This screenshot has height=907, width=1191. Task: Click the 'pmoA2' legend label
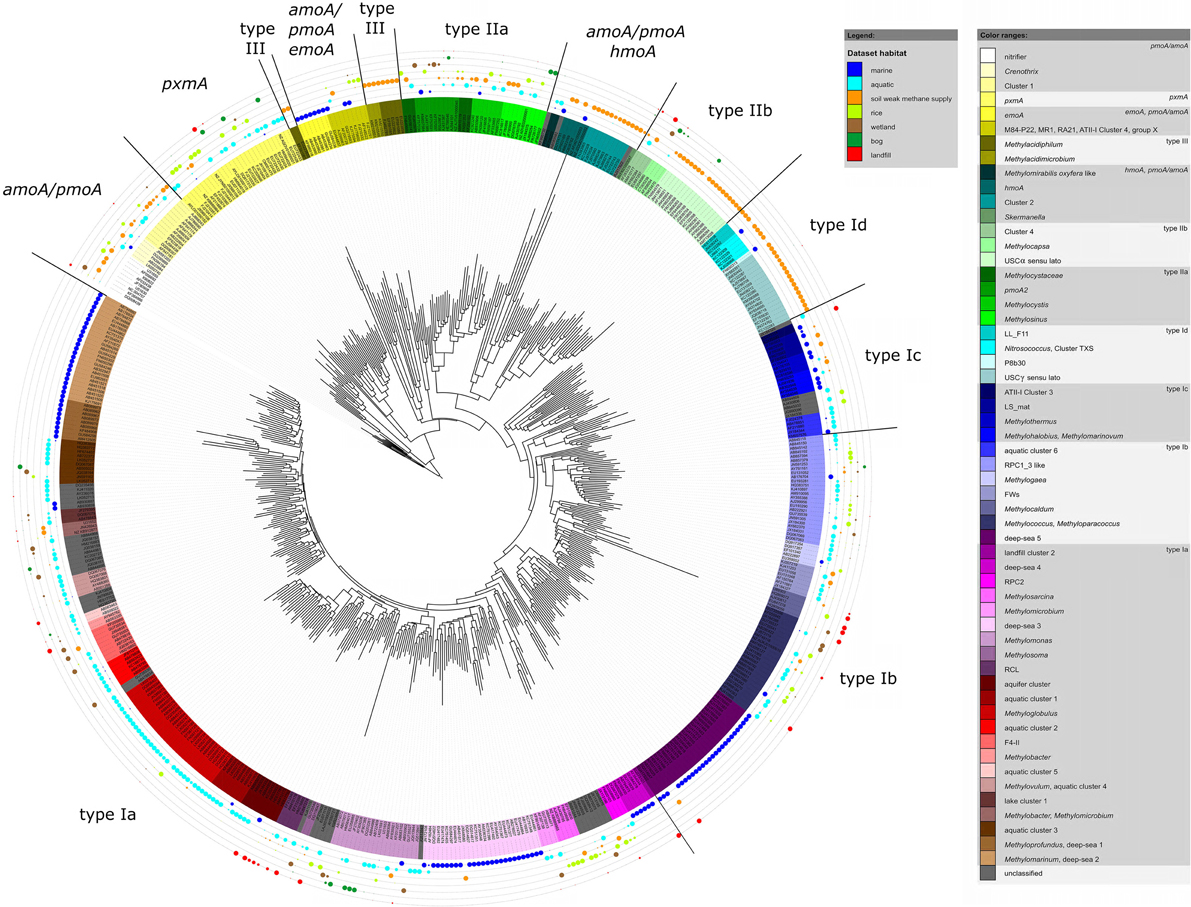pos(1016,290)
